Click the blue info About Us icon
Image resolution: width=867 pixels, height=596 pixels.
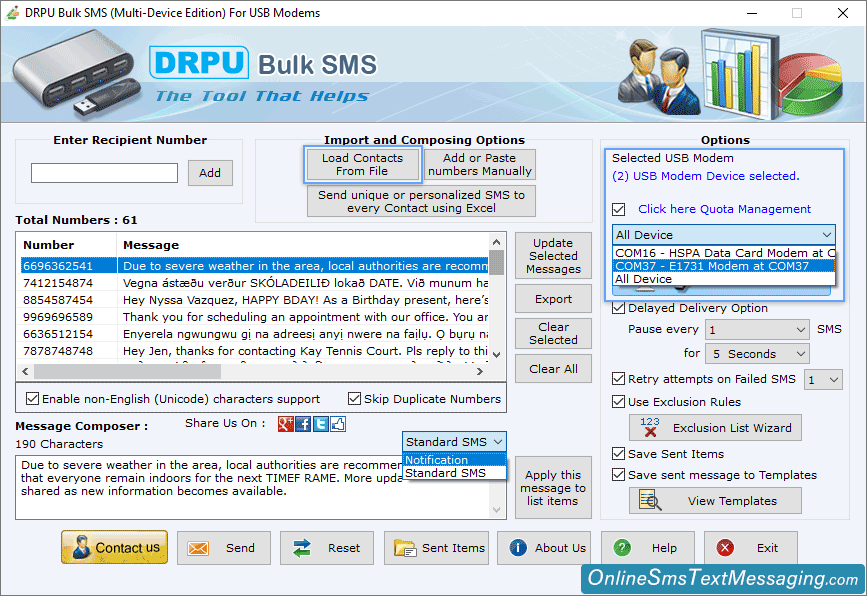point(518,548)
